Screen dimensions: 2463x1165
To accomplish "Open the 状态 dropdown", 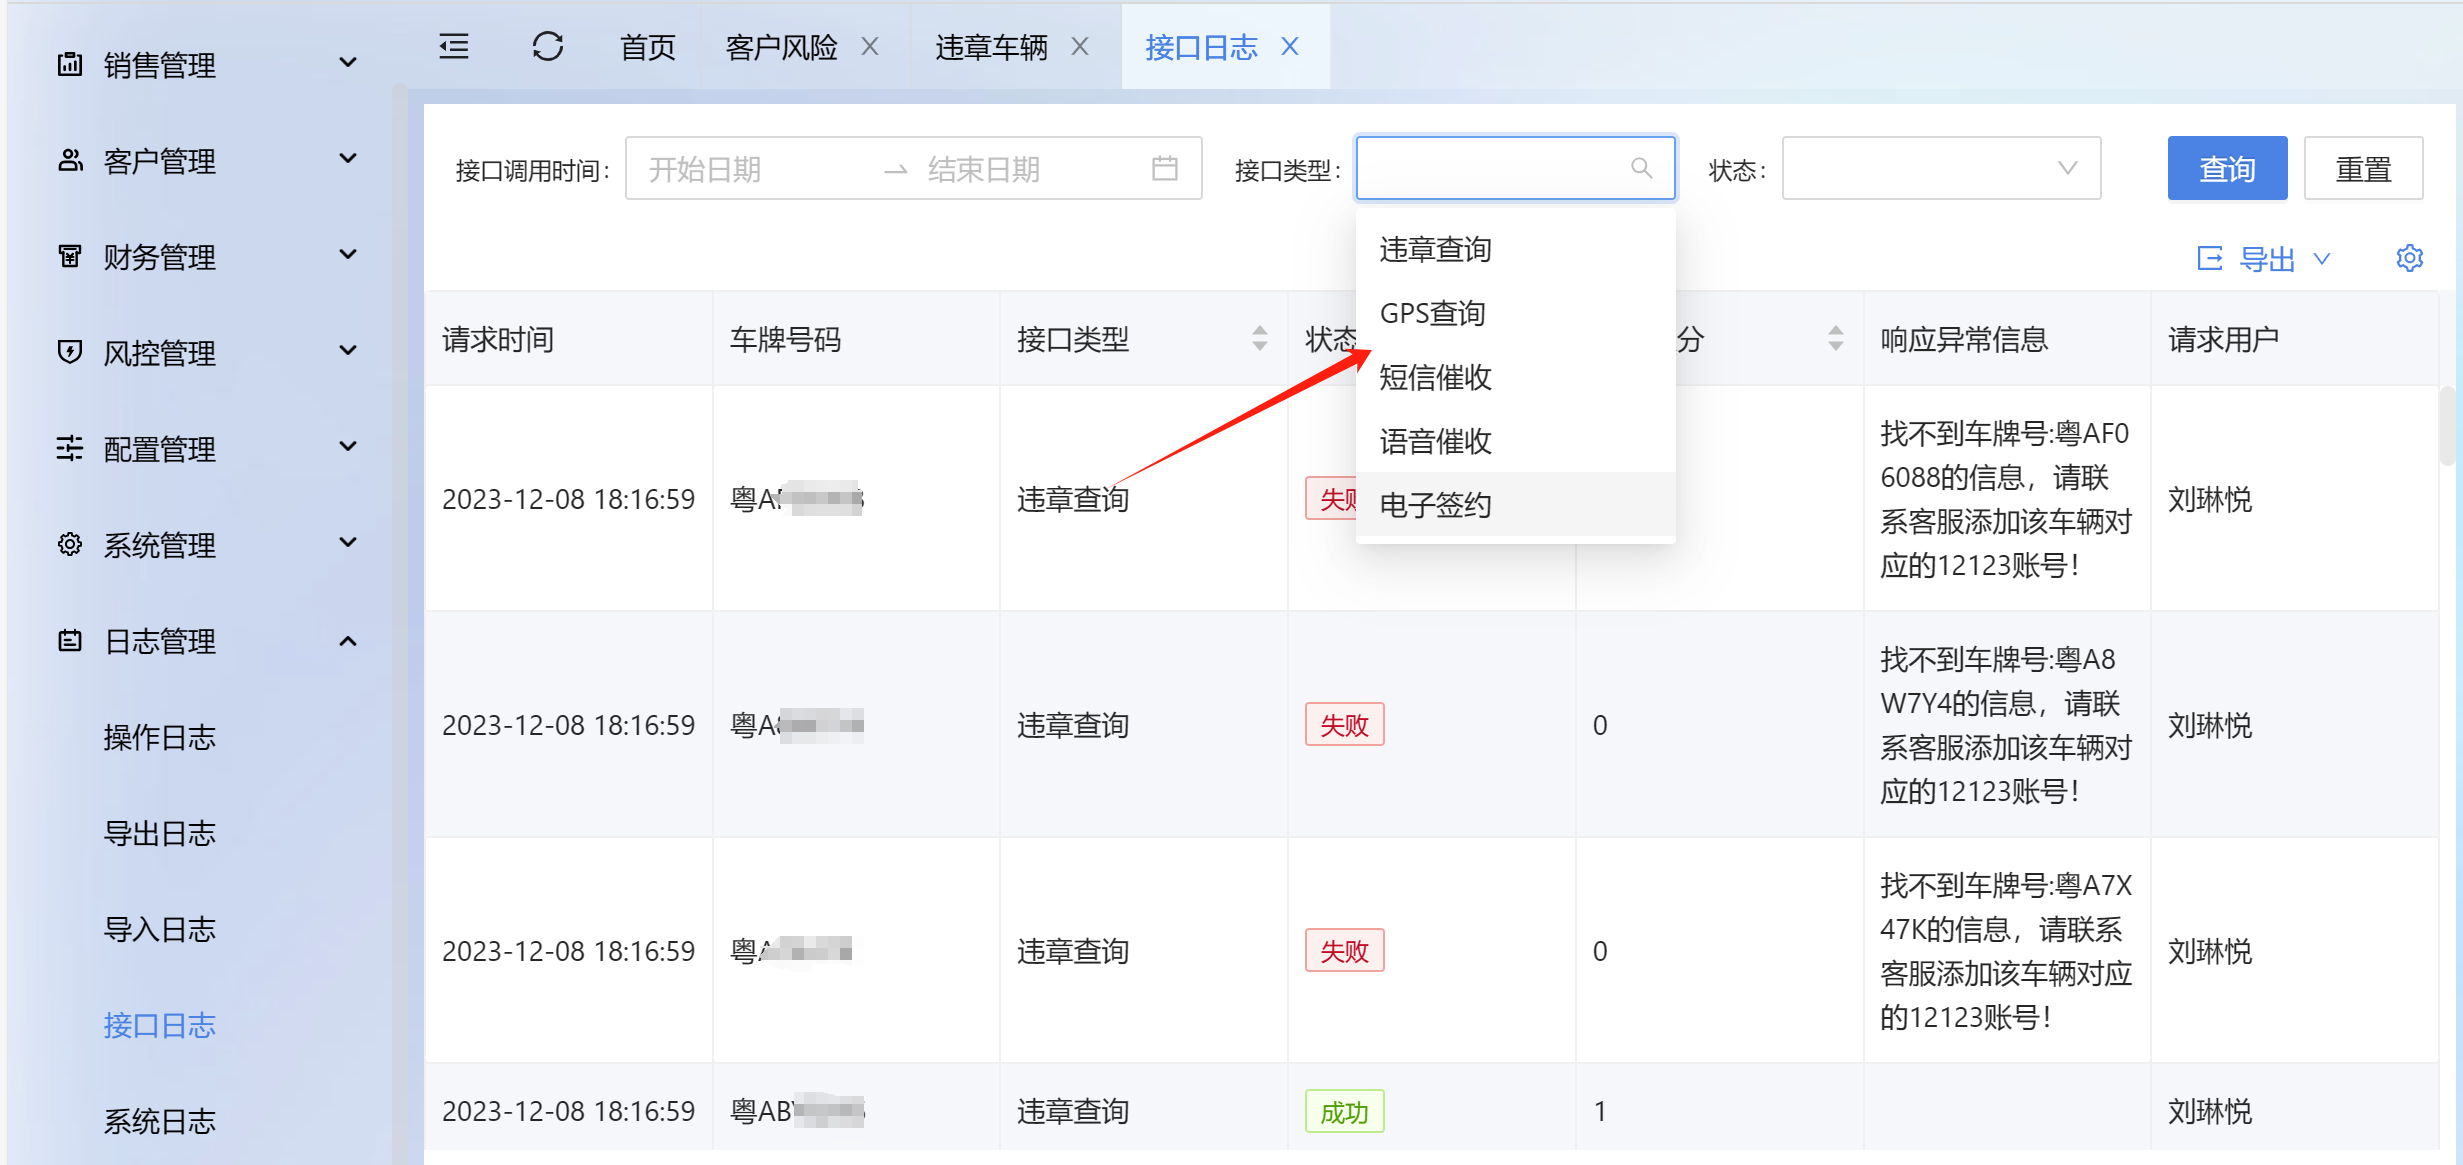I will (x=1940, y=168).
